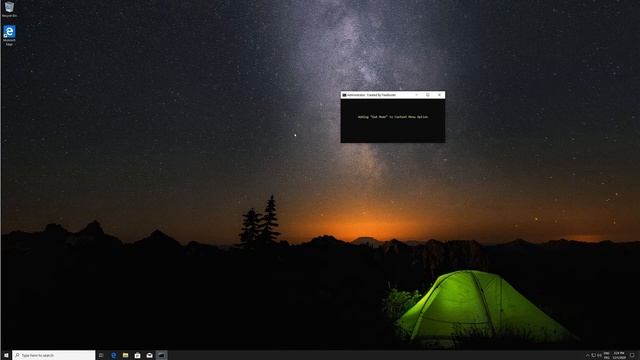This screenshot has width=640, height=360.
Task: Open the Action Center notifications icon
Action: click(x=632, y=356)
